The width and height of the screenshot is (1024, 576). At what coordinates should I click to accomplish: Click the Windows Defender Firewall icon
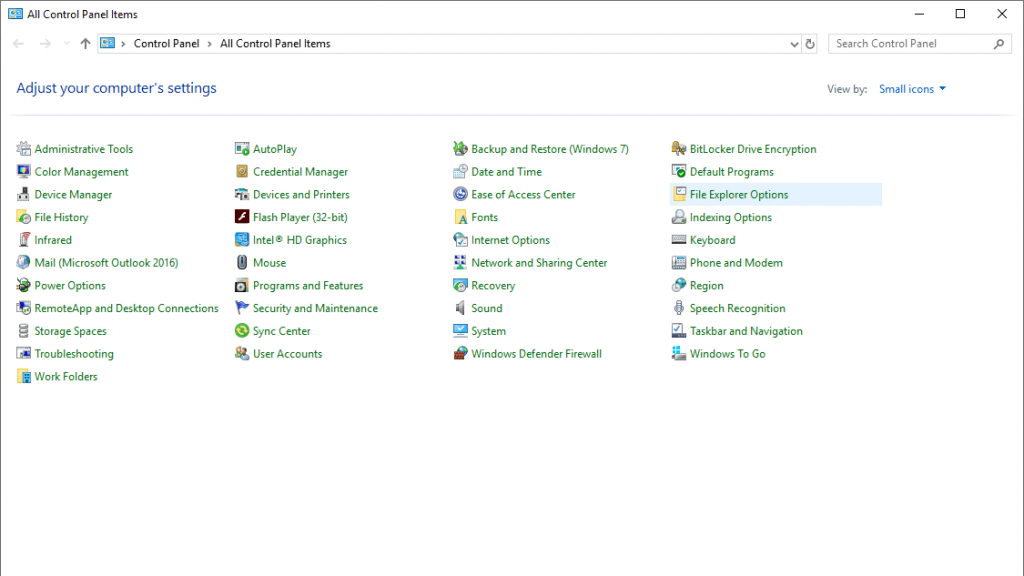tap(460, 353)
